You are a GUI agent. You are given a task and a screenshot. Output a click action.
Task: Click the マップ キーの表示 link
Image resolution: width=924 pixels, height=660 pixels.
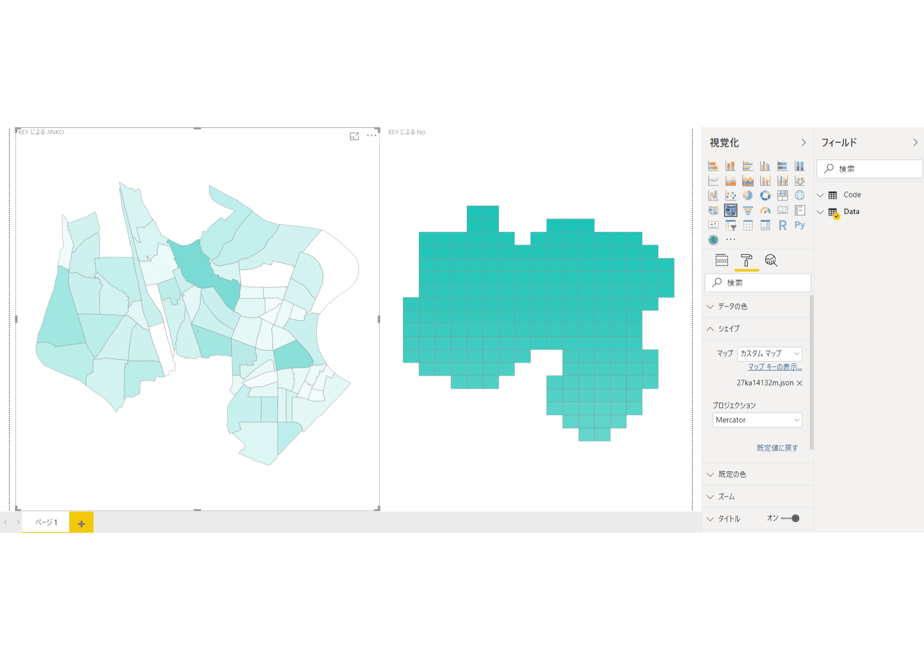pos(775,367)
